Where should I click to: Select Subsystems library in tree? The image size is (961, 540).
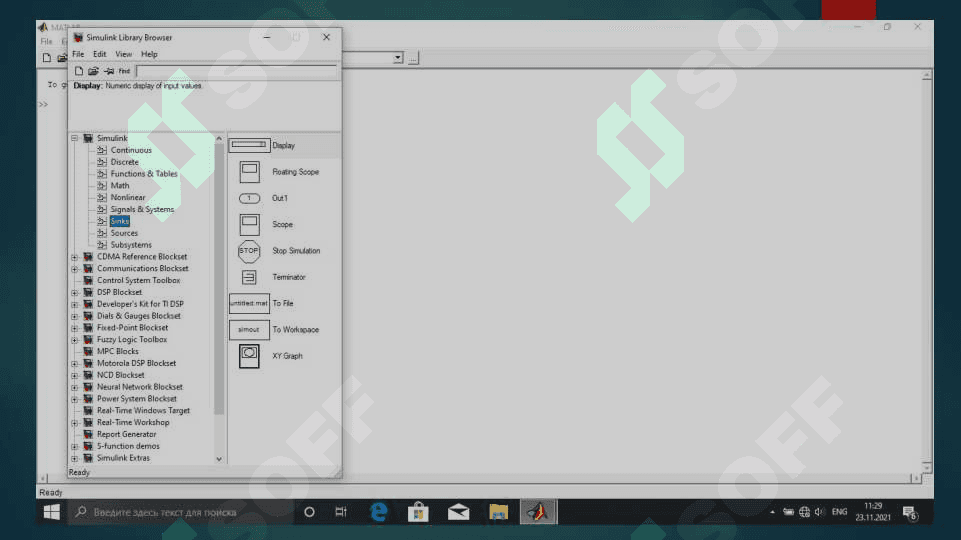[x=131, y=245]
